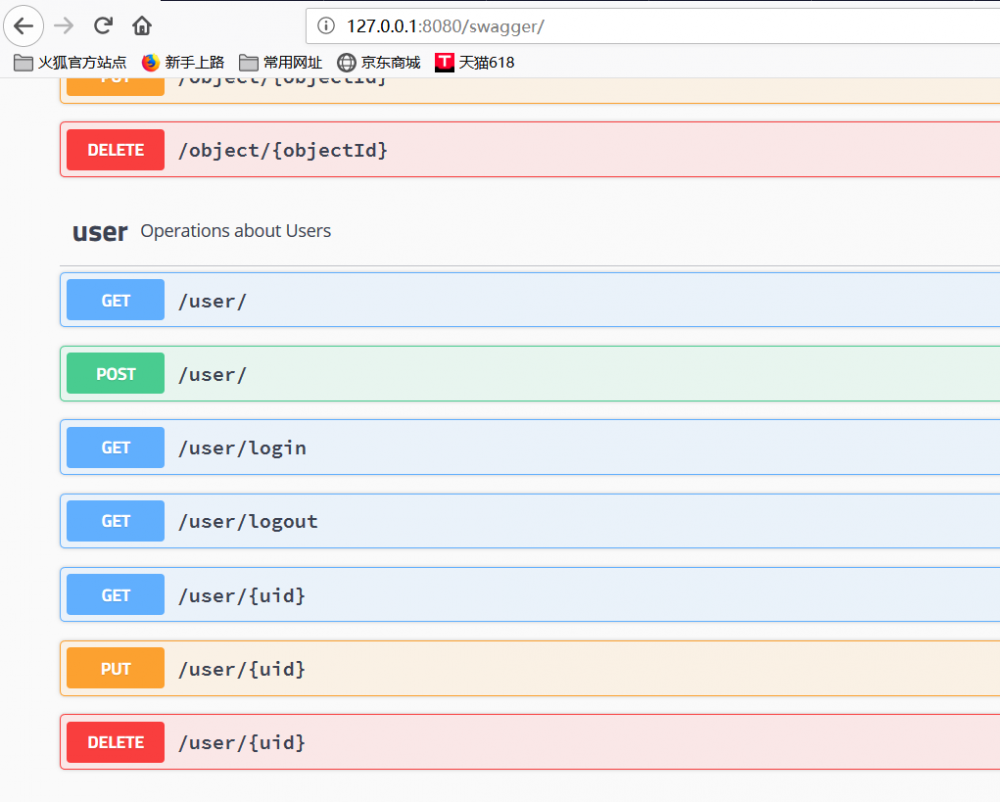The height and width of the screenshot is (802, 1000).
Task: Click the forward navigation arrow
Action: tap(63, 26)
